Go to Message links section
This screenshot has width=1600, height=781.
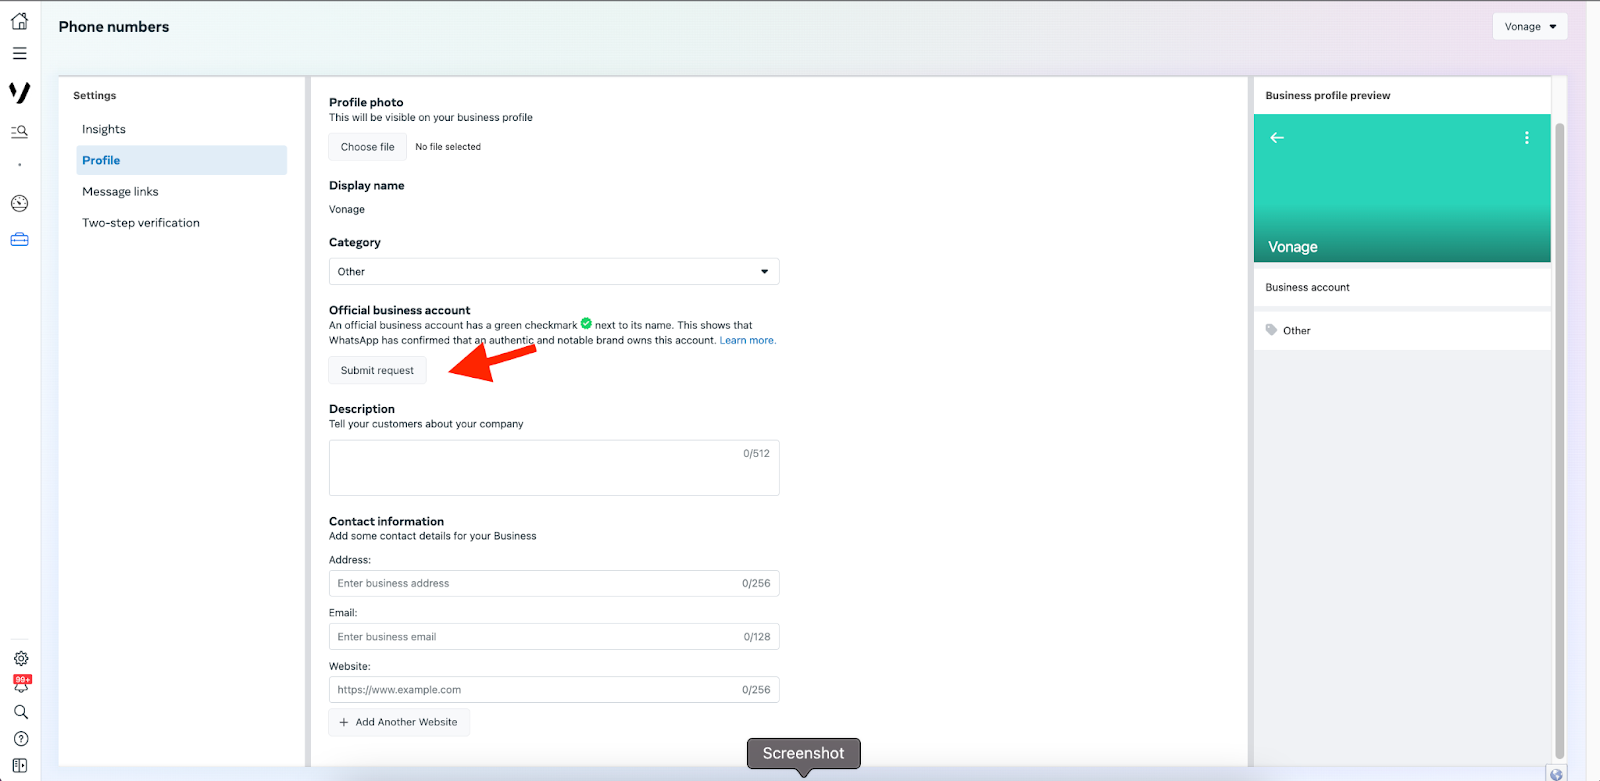(x=120, y=191)
